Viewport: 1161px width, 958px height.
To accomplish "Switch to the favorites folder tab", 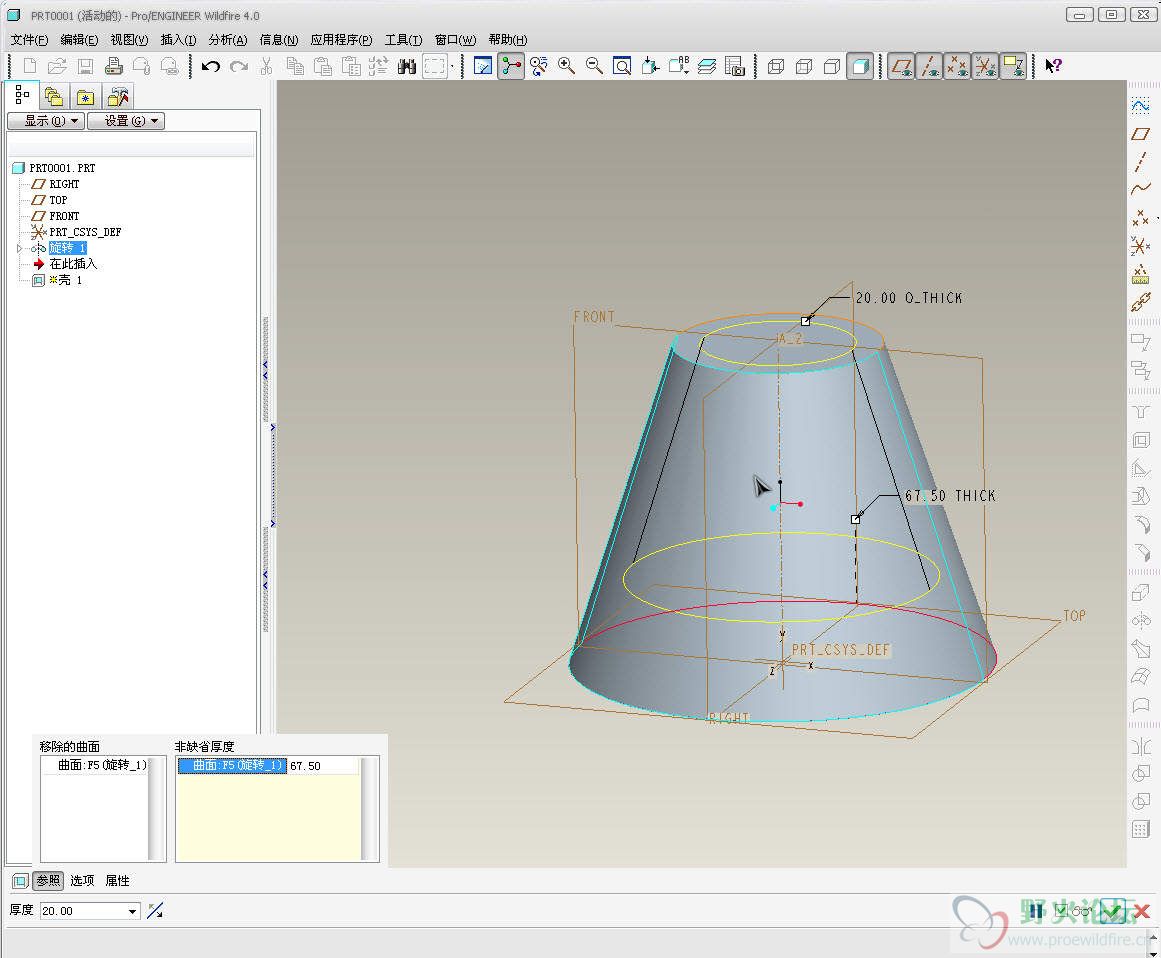I will coord(85,96).
